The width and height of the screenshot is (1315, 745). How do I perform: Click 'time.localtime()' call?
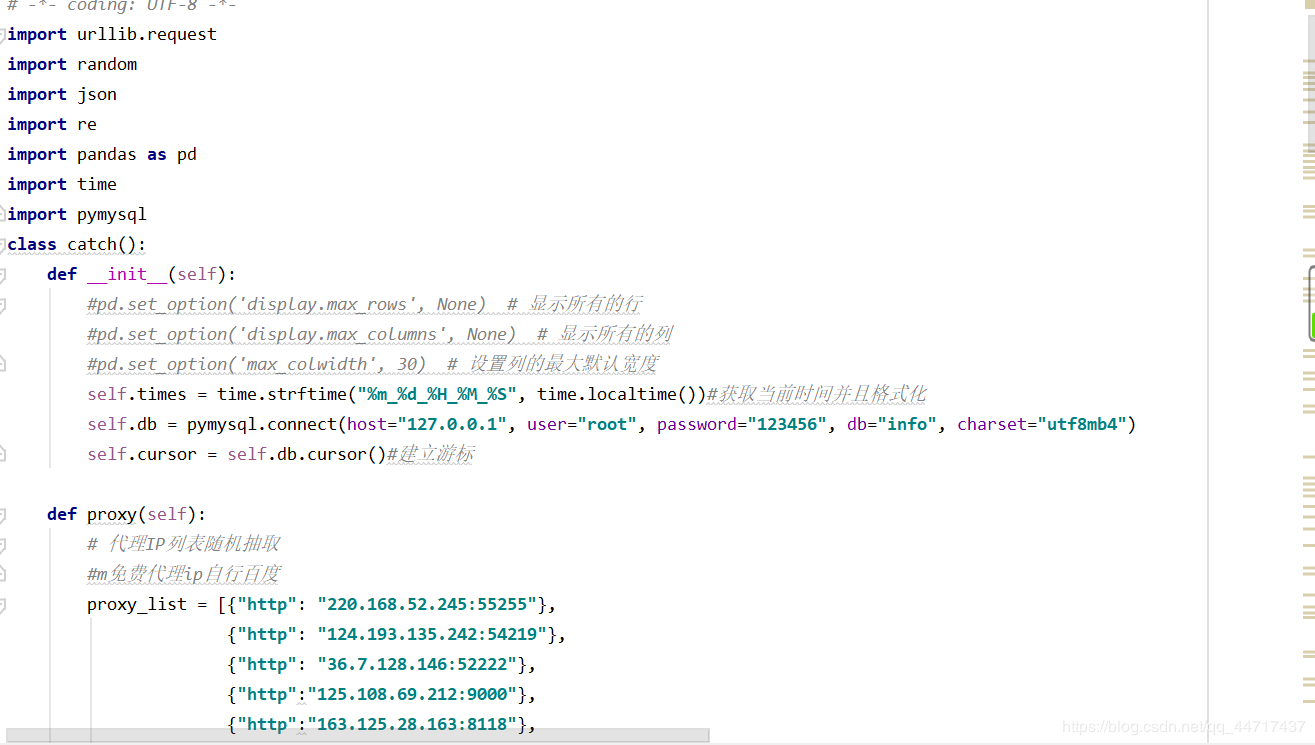pos(622,394)
